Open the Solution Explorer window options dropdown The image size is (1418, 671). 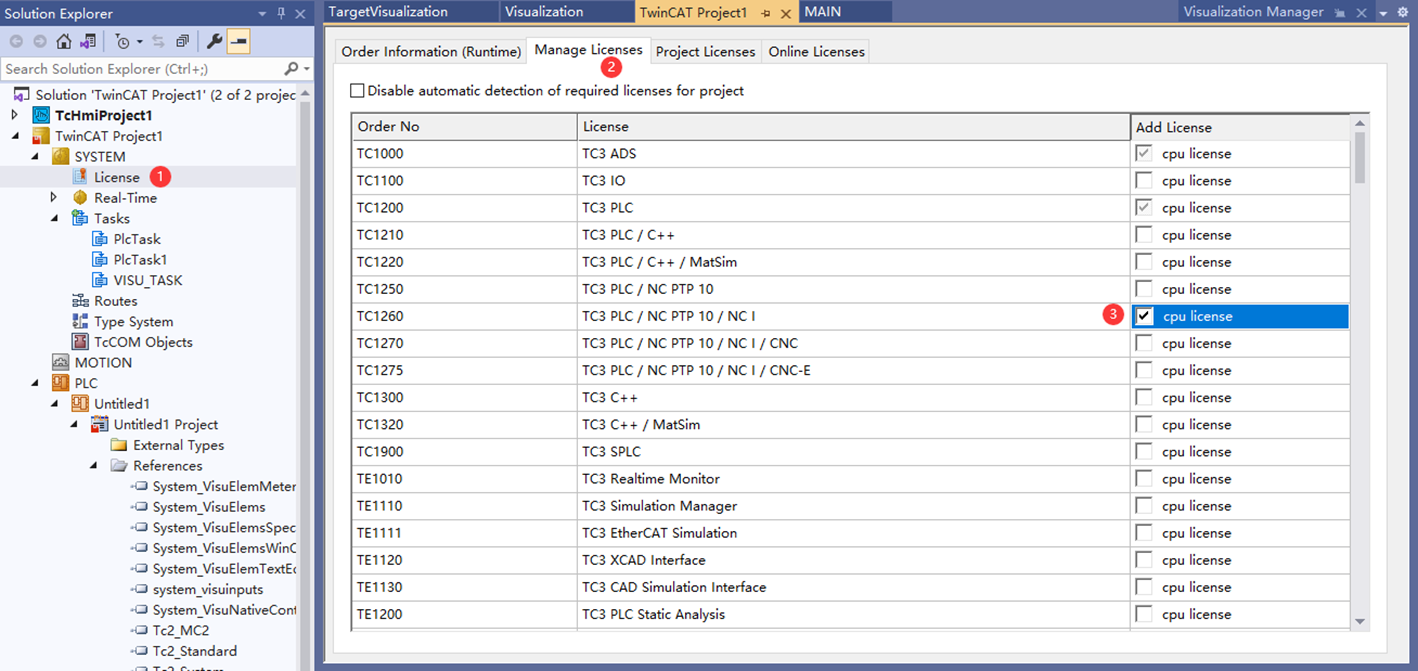coord(263,14)
